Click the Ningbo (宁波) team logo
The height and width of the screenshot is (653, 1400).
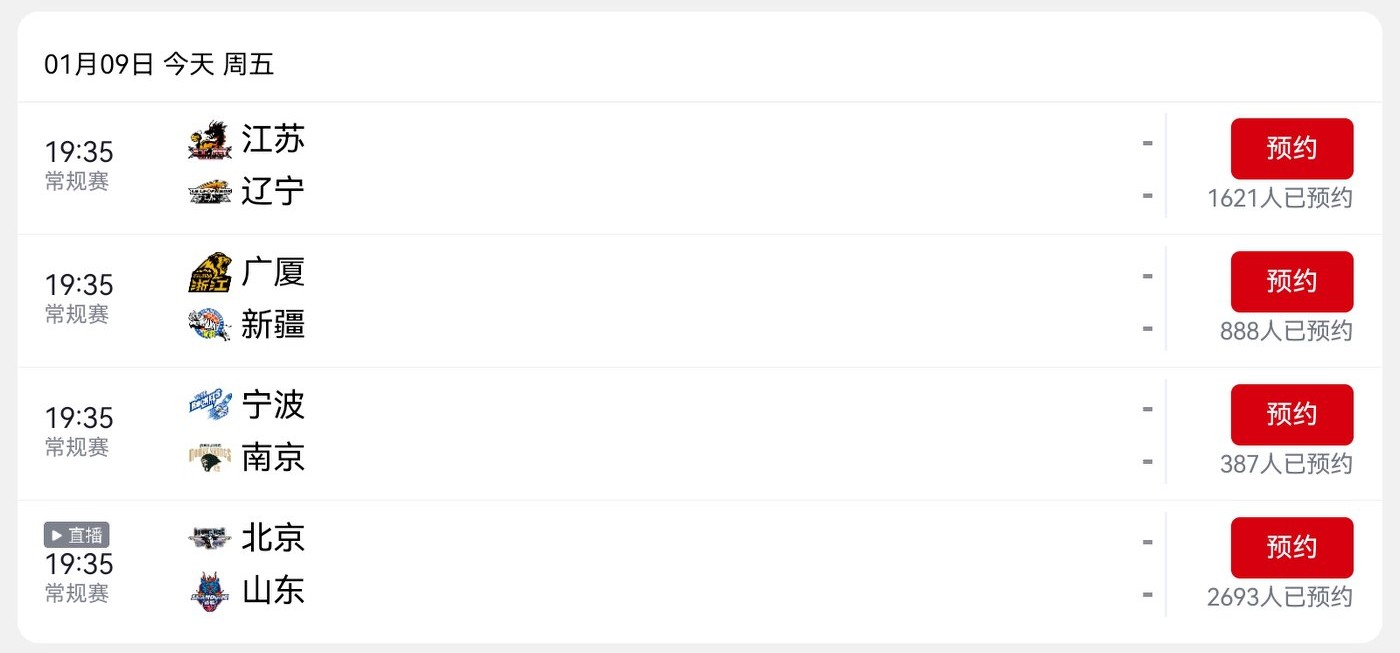[x=210, y=405]
